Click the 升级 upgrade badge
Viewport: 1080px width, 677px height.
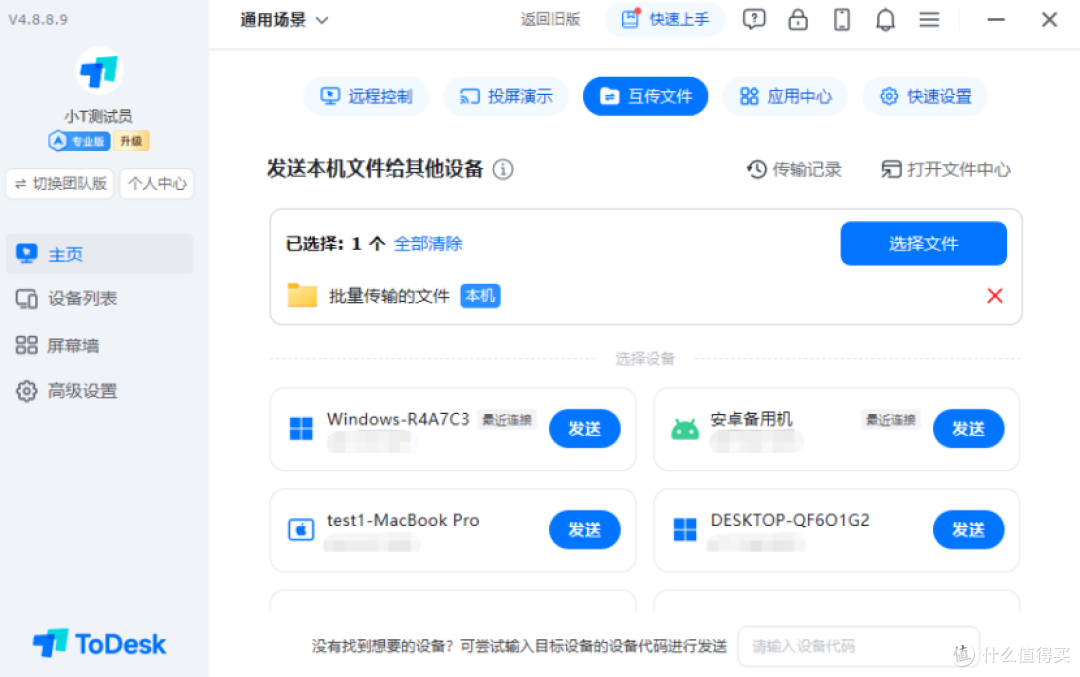[131, 141]
